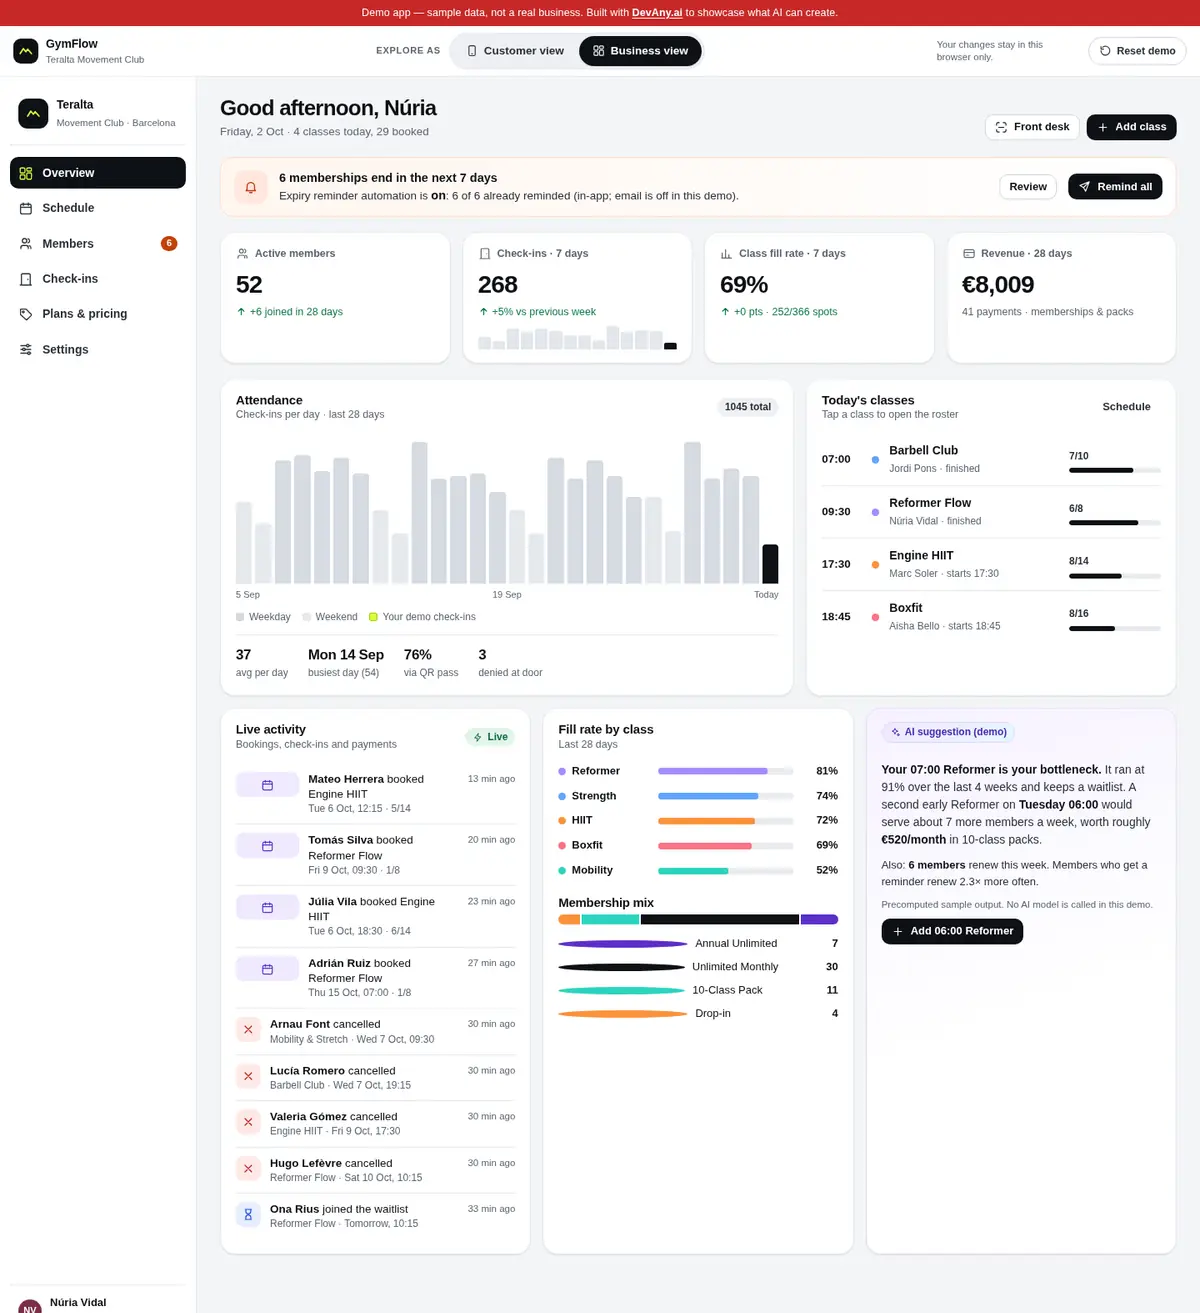The height and width of the screenshot is (1313, 1200).
Task: Open the Barbell Club 07:00 roster
Action: coord(991,459)
